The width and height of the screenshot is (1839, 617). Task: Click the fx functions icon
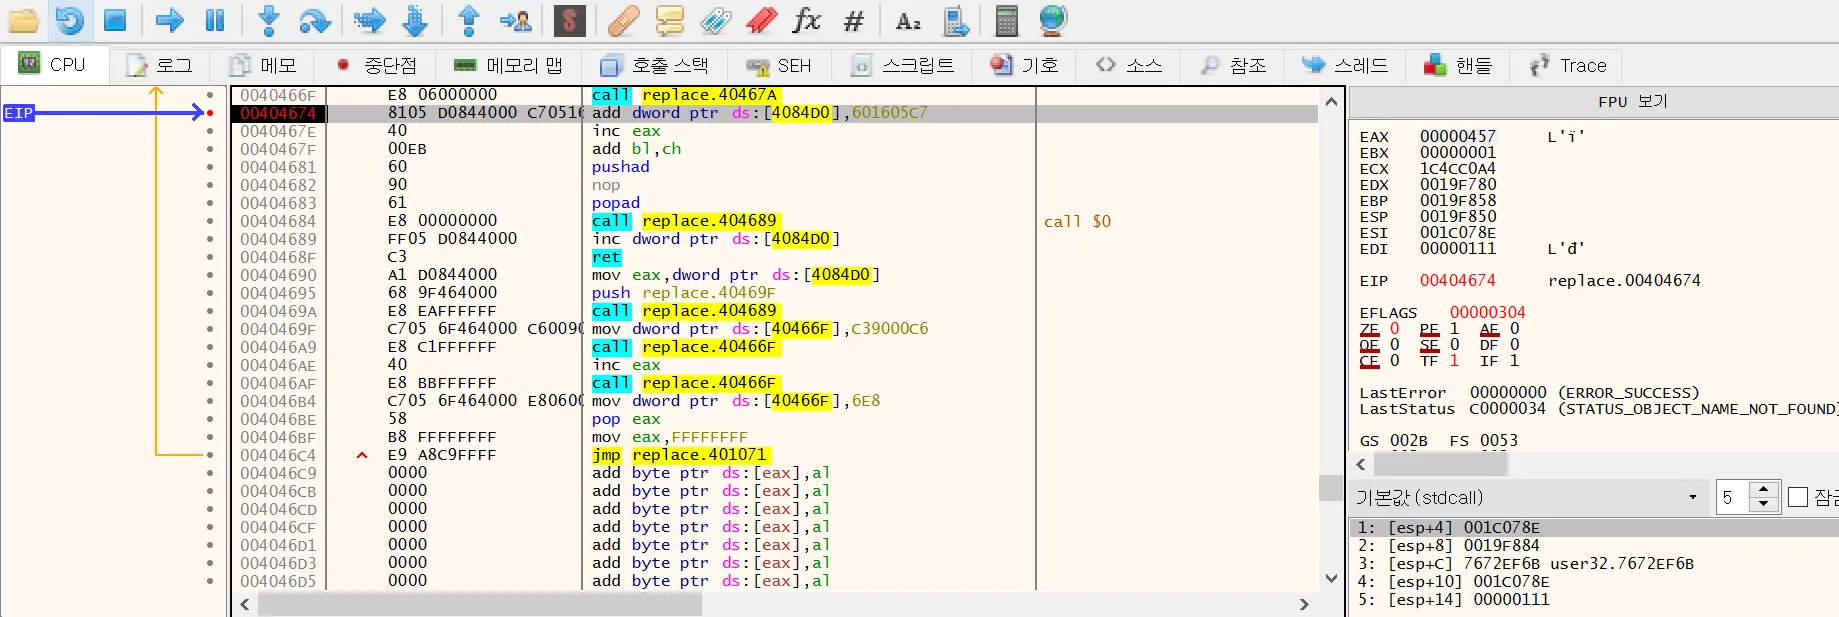pyautogui.click(x=806, y=20)
